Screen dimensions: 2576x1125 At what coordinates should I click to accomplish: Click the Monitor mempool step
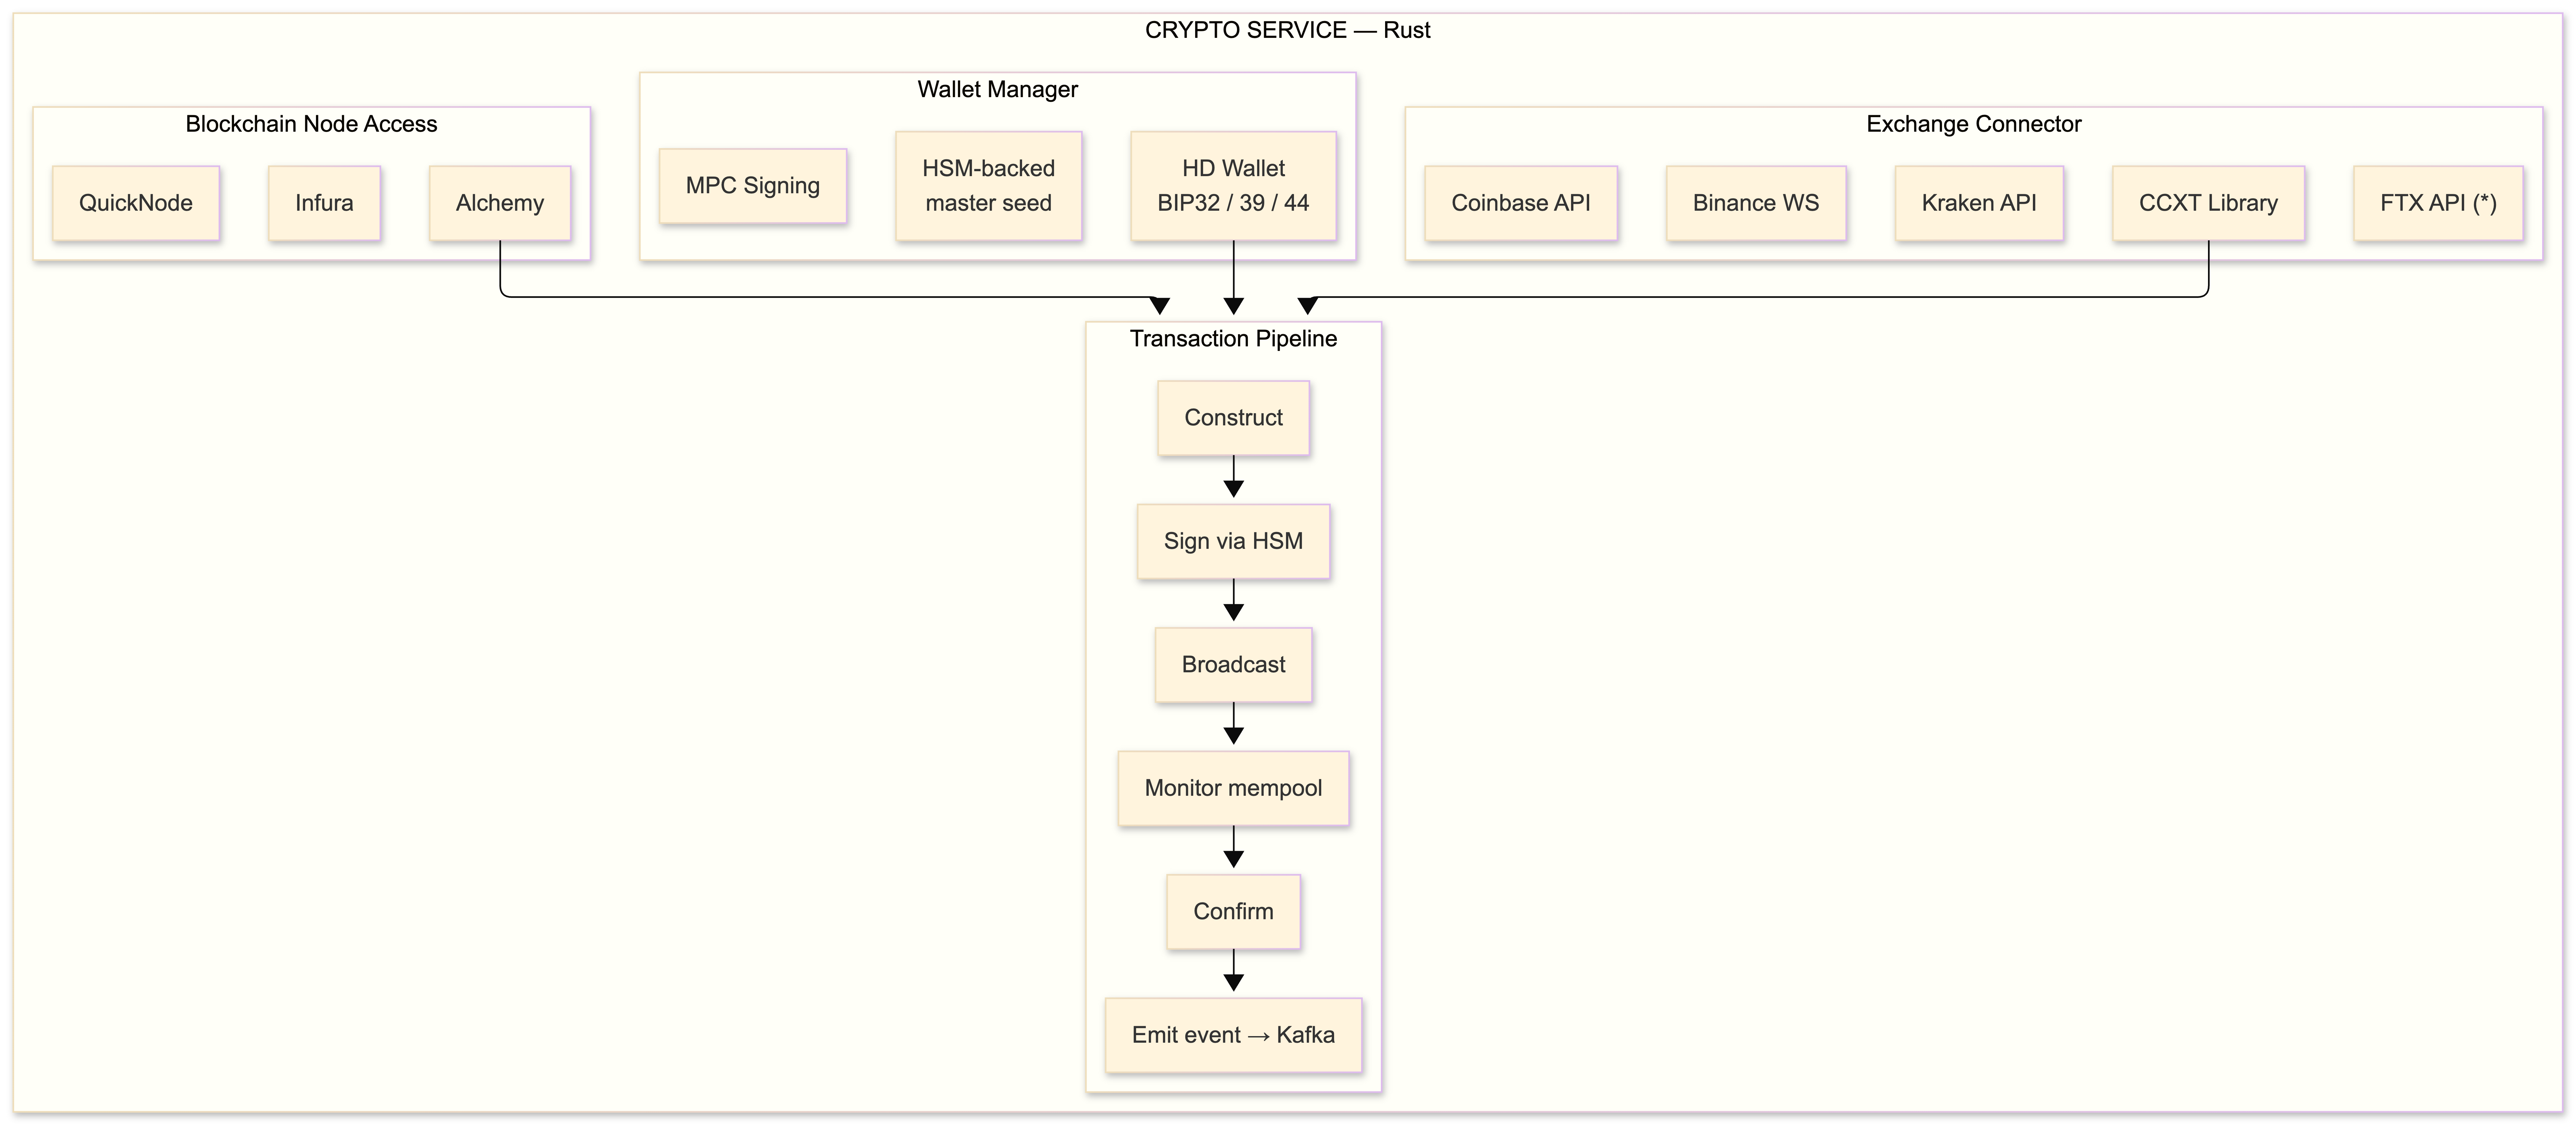pos(1233,788)
